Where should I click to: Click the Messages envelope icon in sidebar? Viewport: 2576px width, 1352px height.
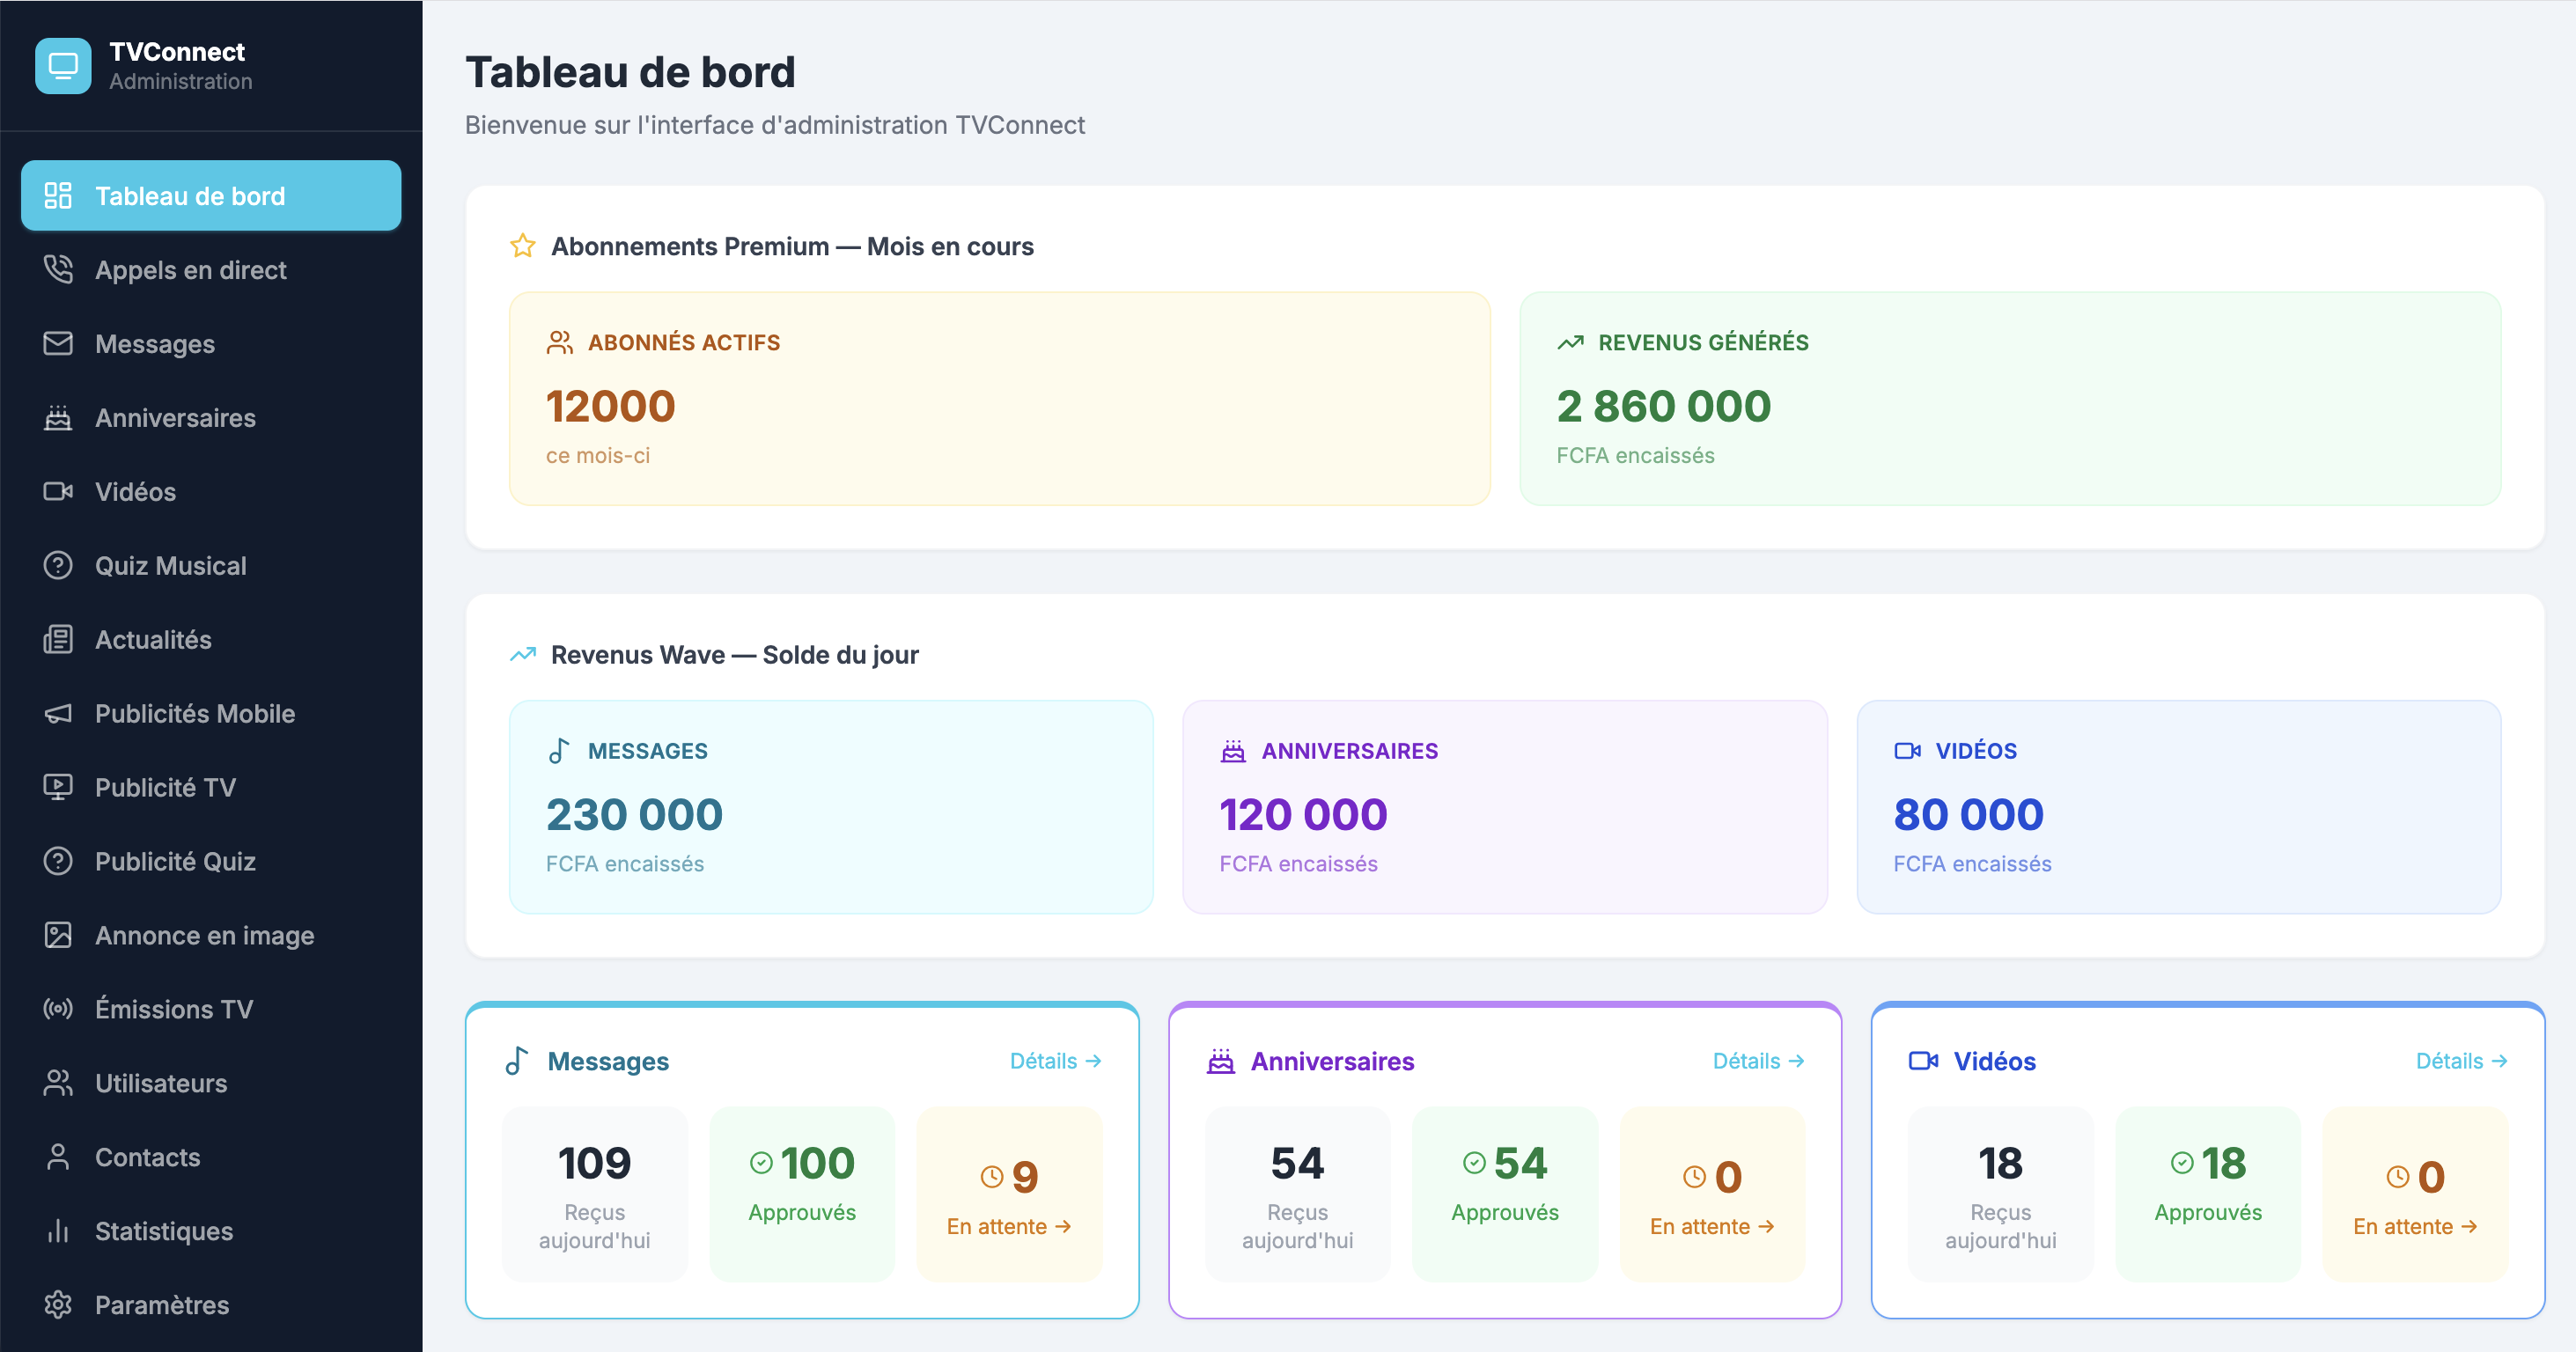point(58,344)
